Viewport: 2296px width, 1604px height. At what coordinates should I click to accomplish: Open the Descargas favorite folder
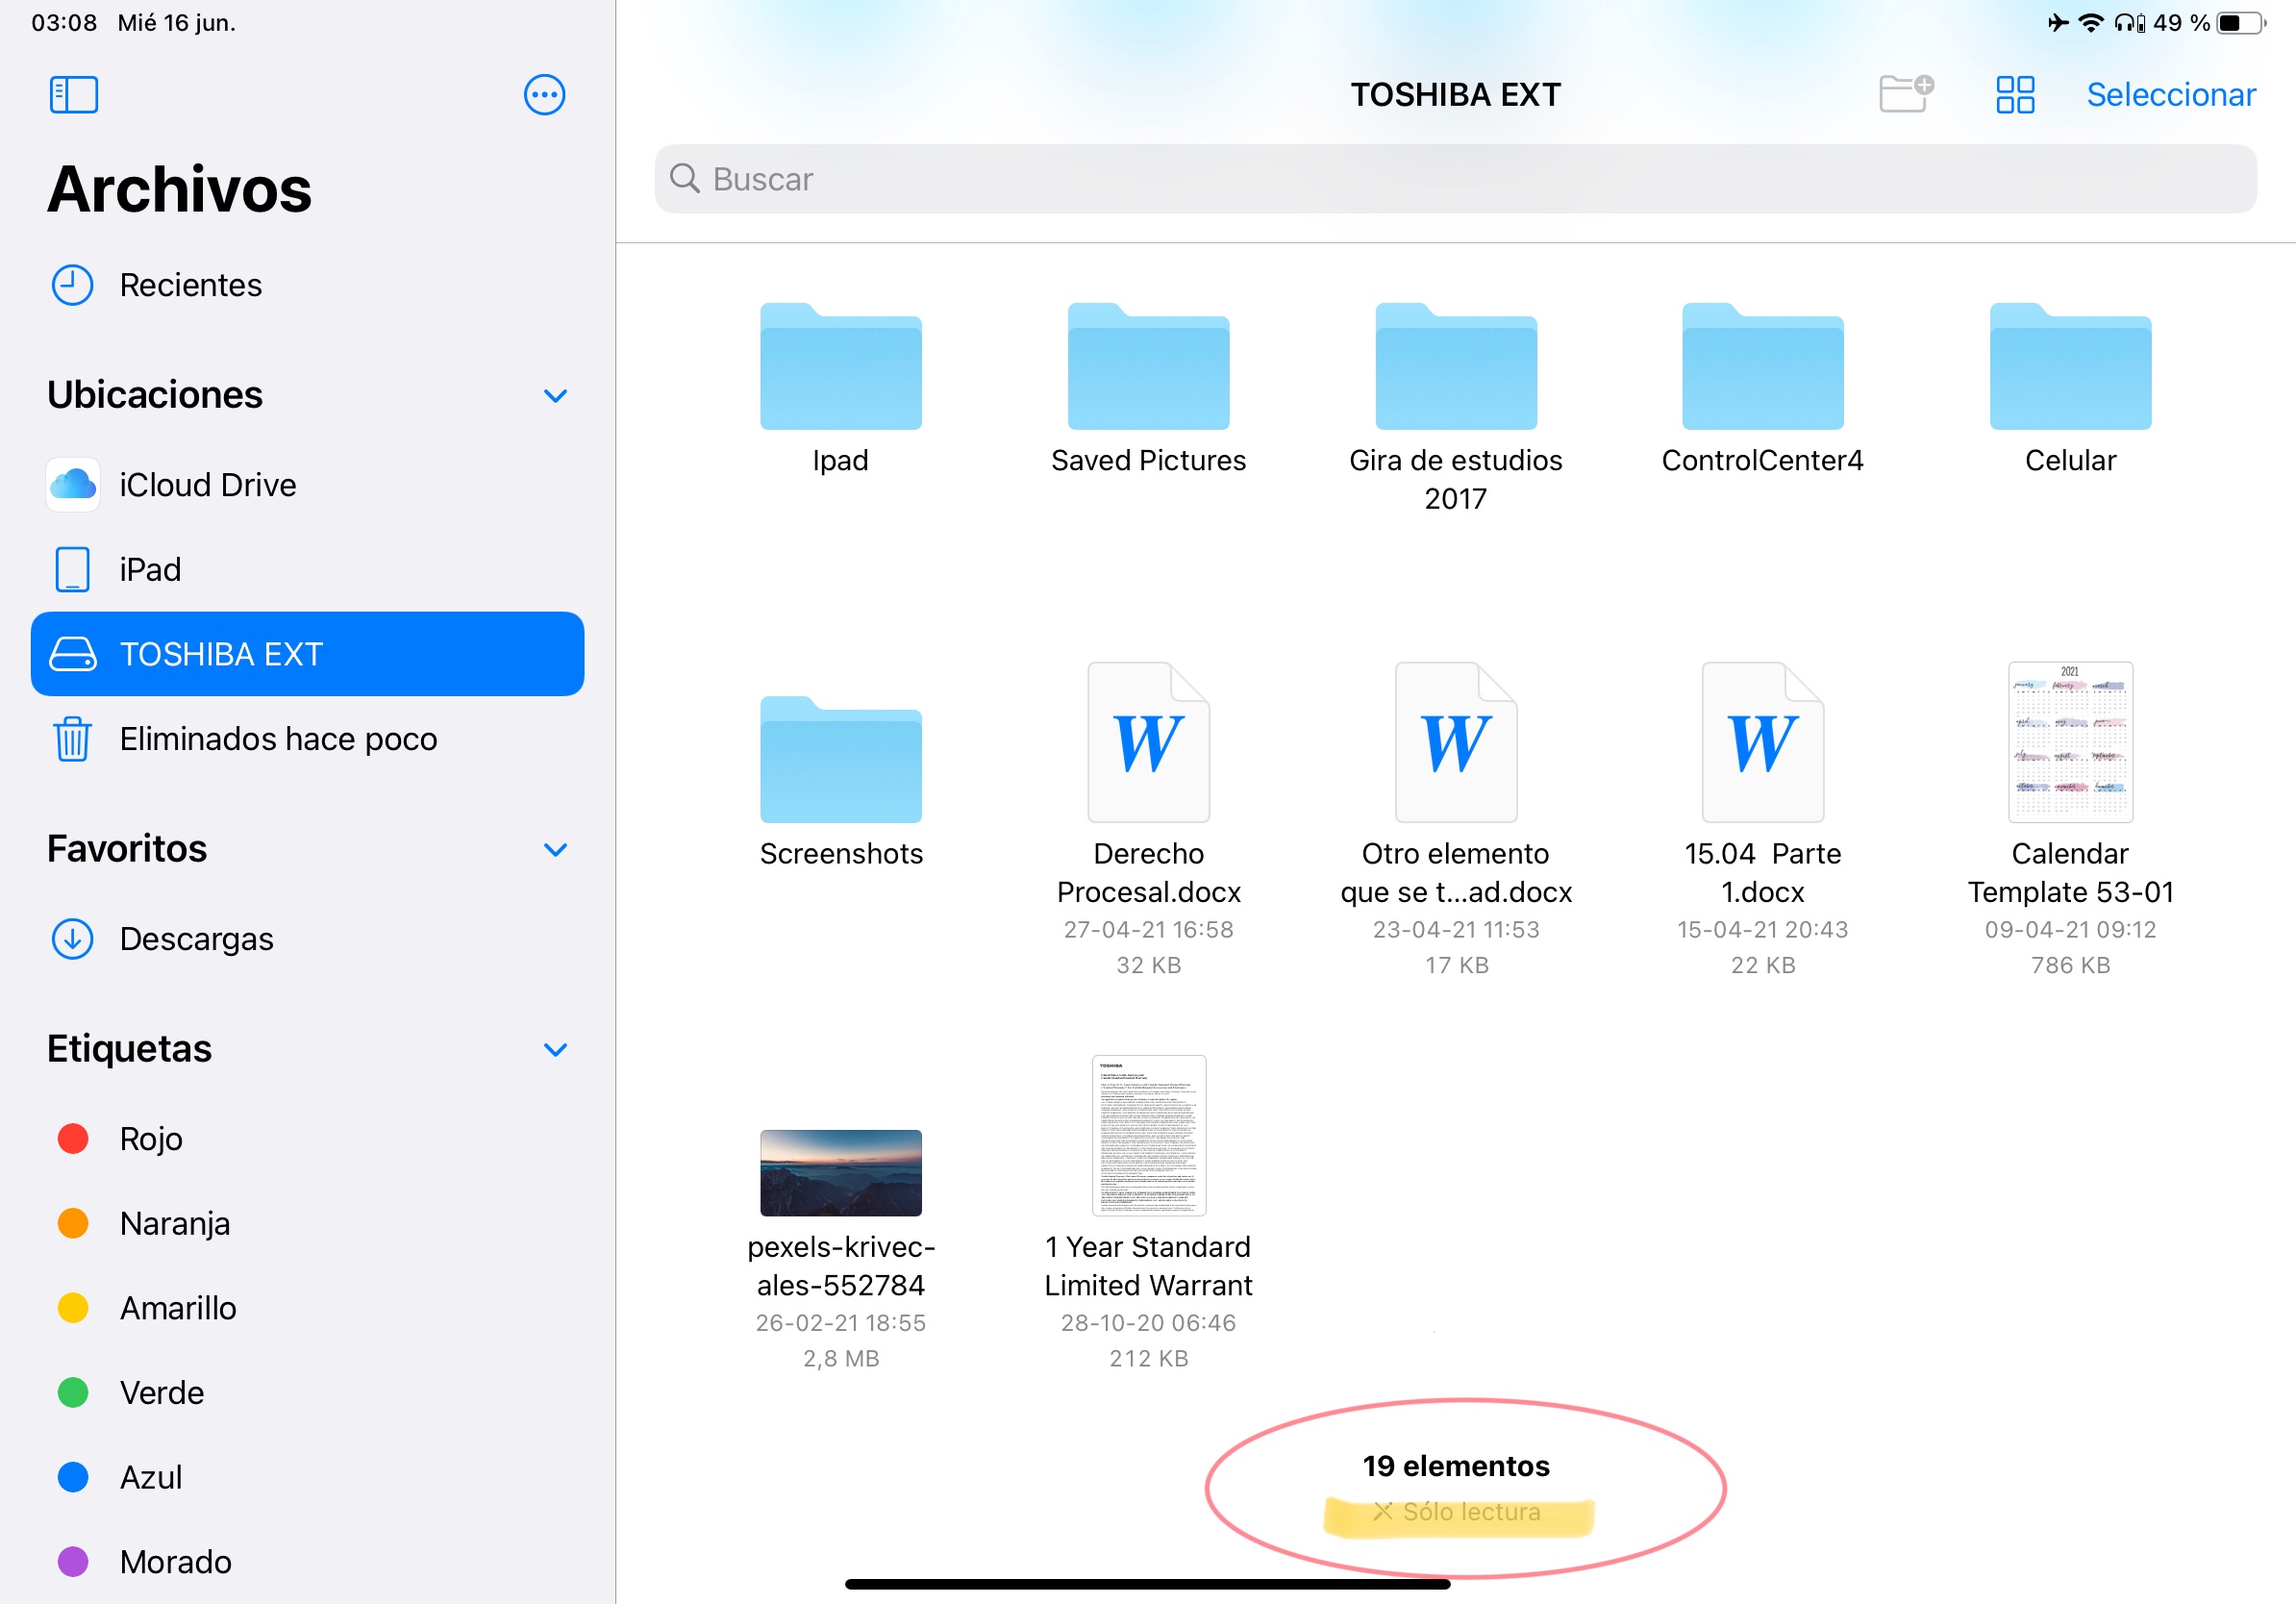196,939
